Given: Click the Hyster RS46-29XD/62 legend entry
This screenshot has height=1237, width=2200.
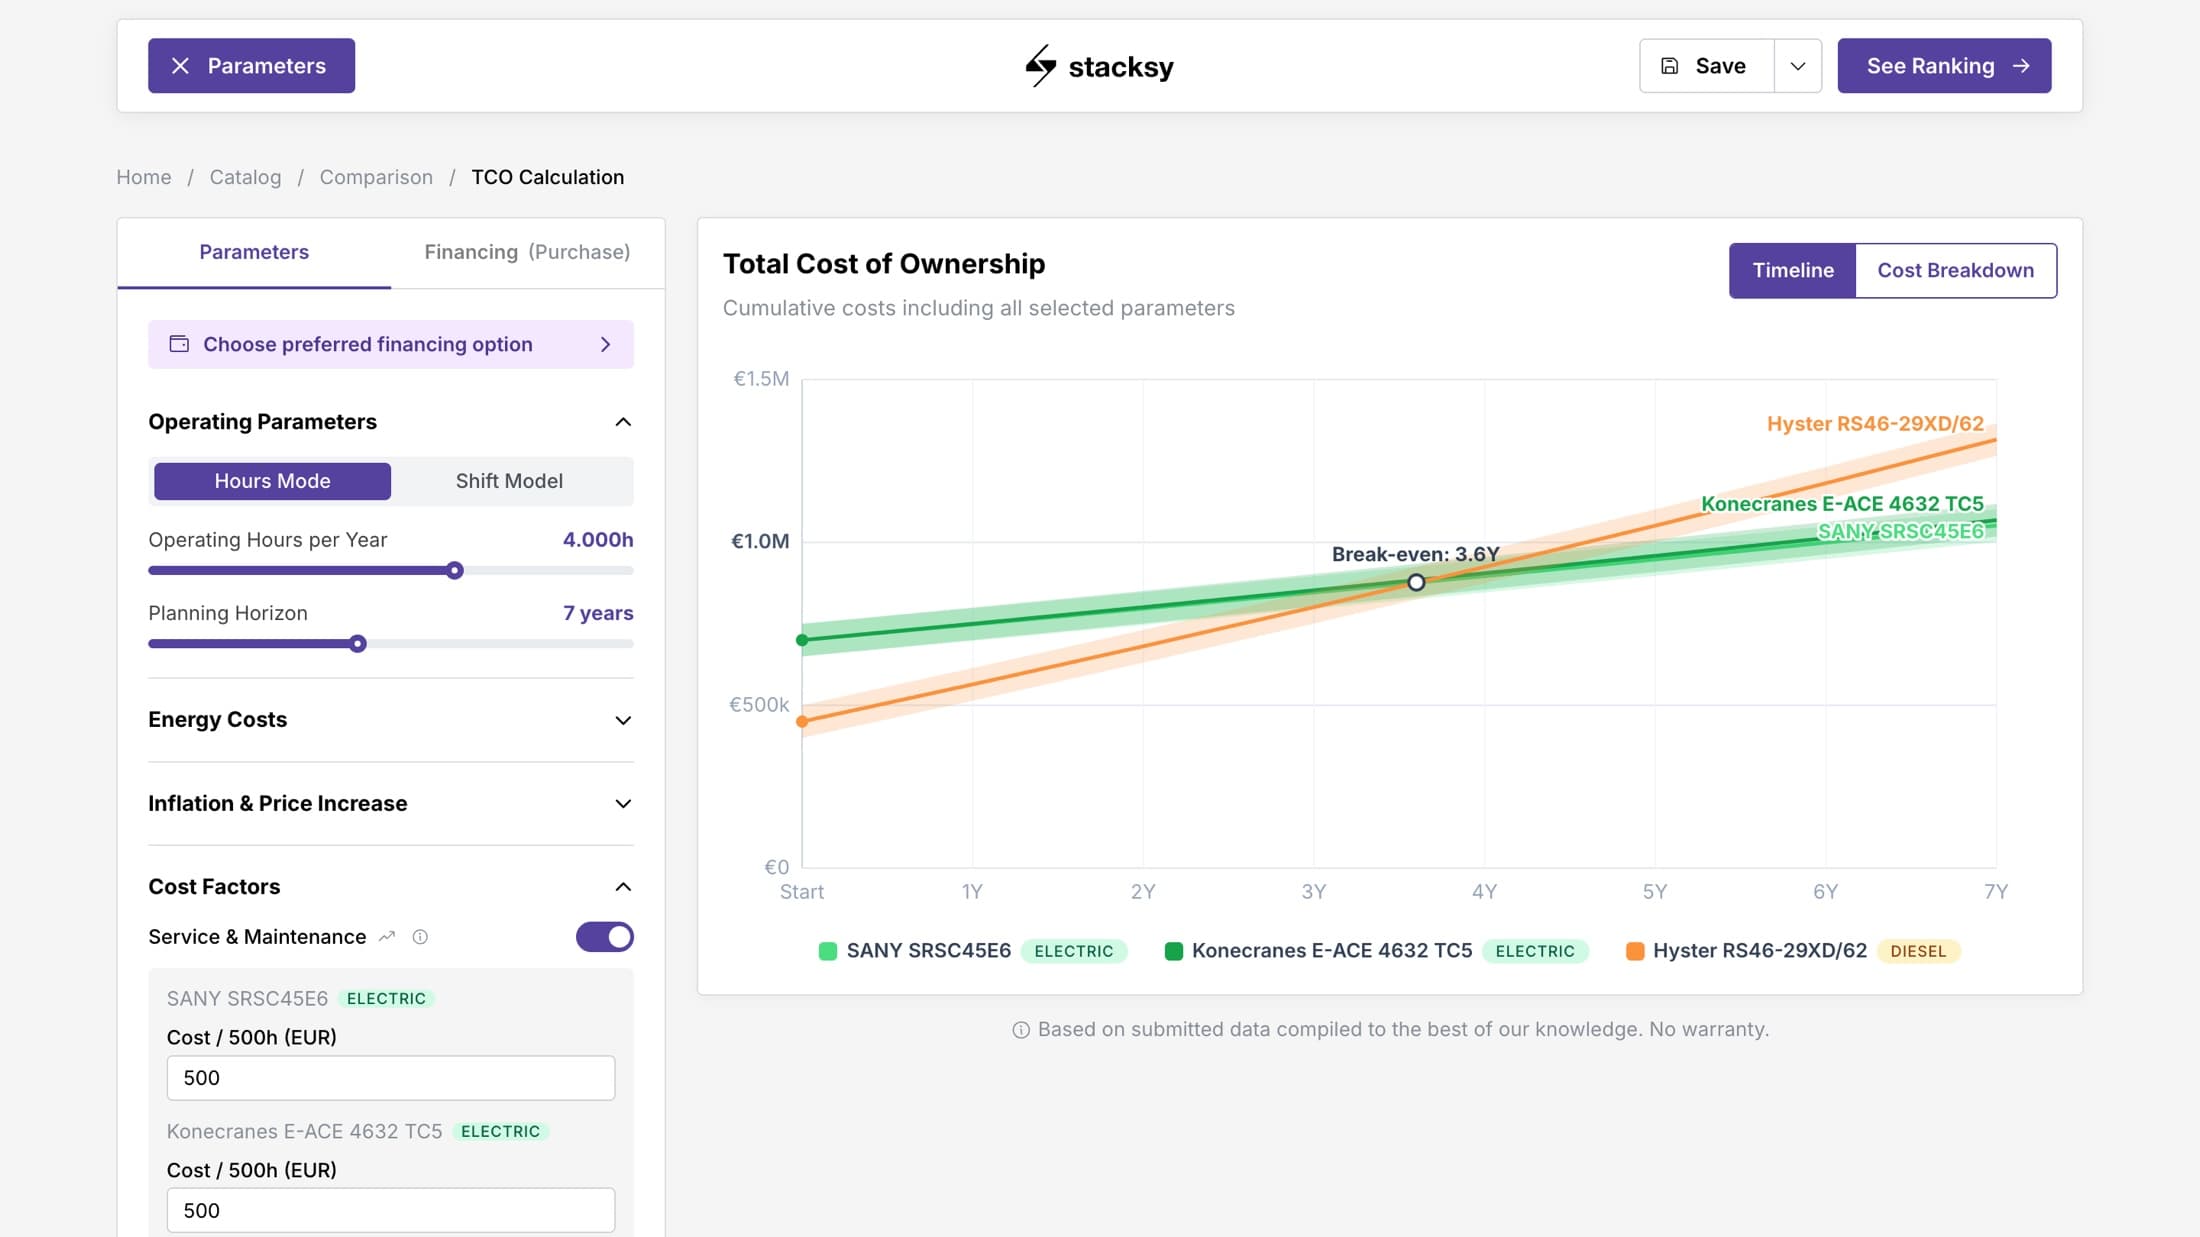Looking at the screenshot, I should tap(1793, 951).
